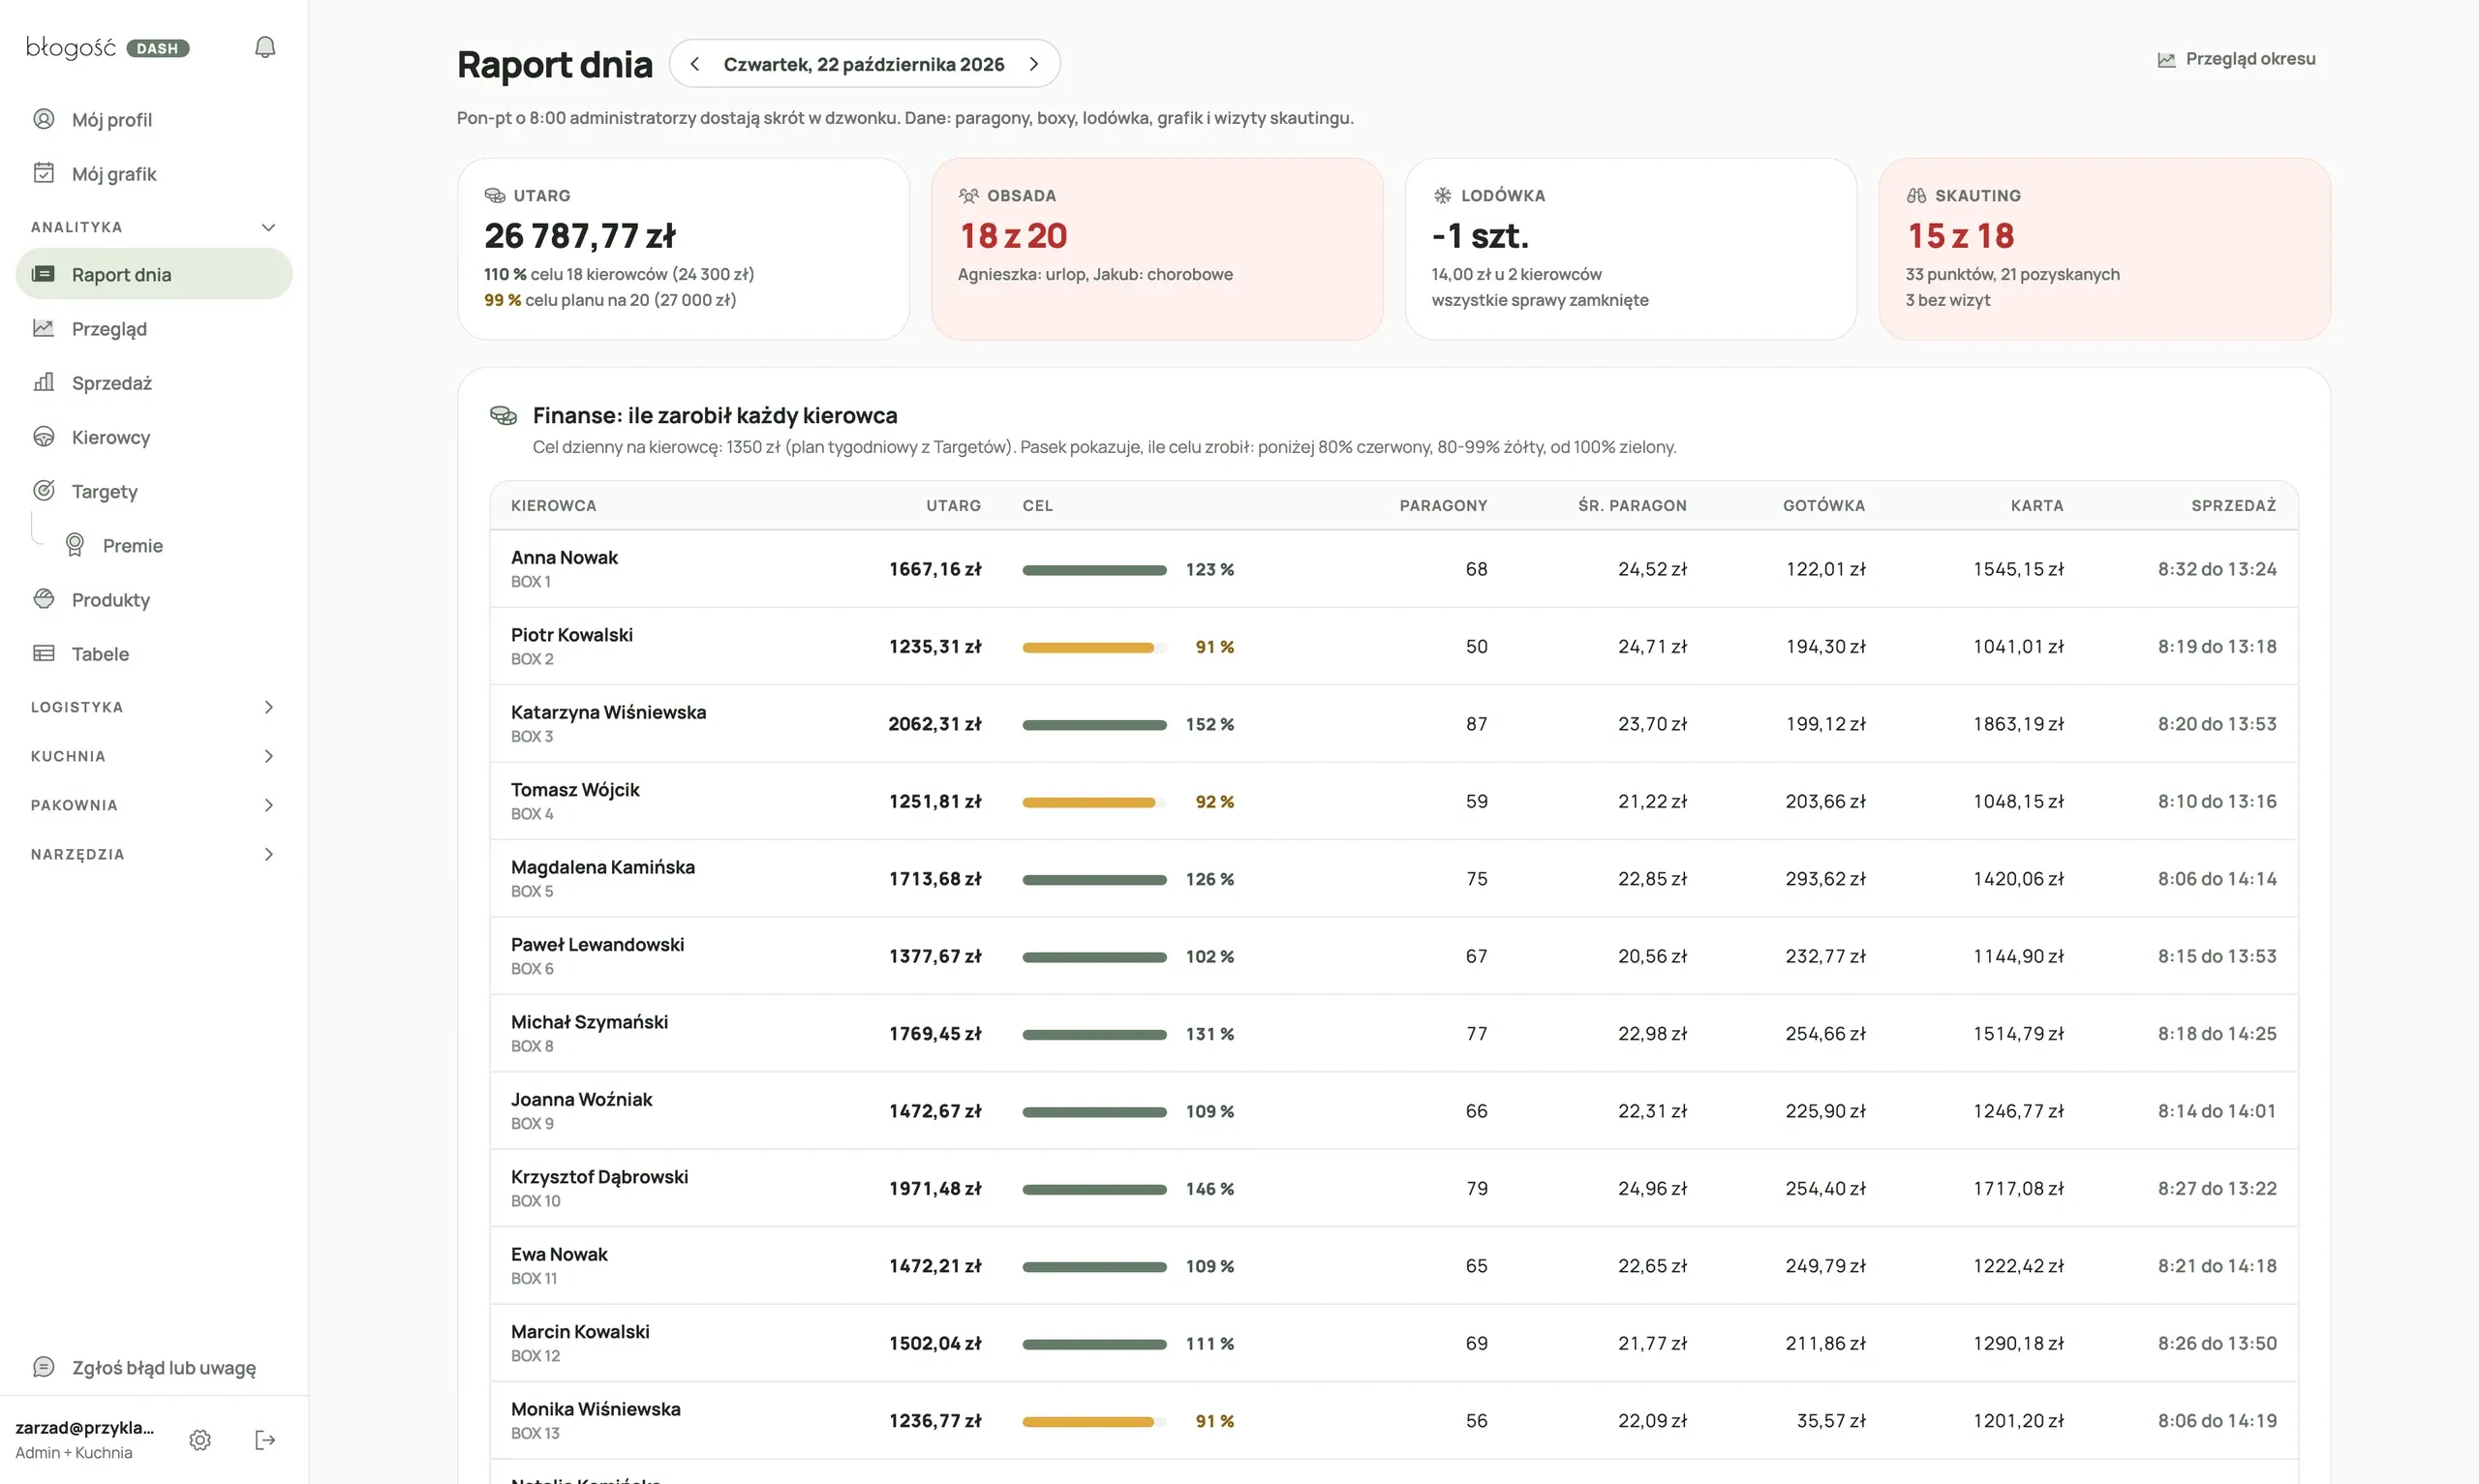Click the settings gear next to account
Screen dimensions: 2479x1484
[200, 1440]
